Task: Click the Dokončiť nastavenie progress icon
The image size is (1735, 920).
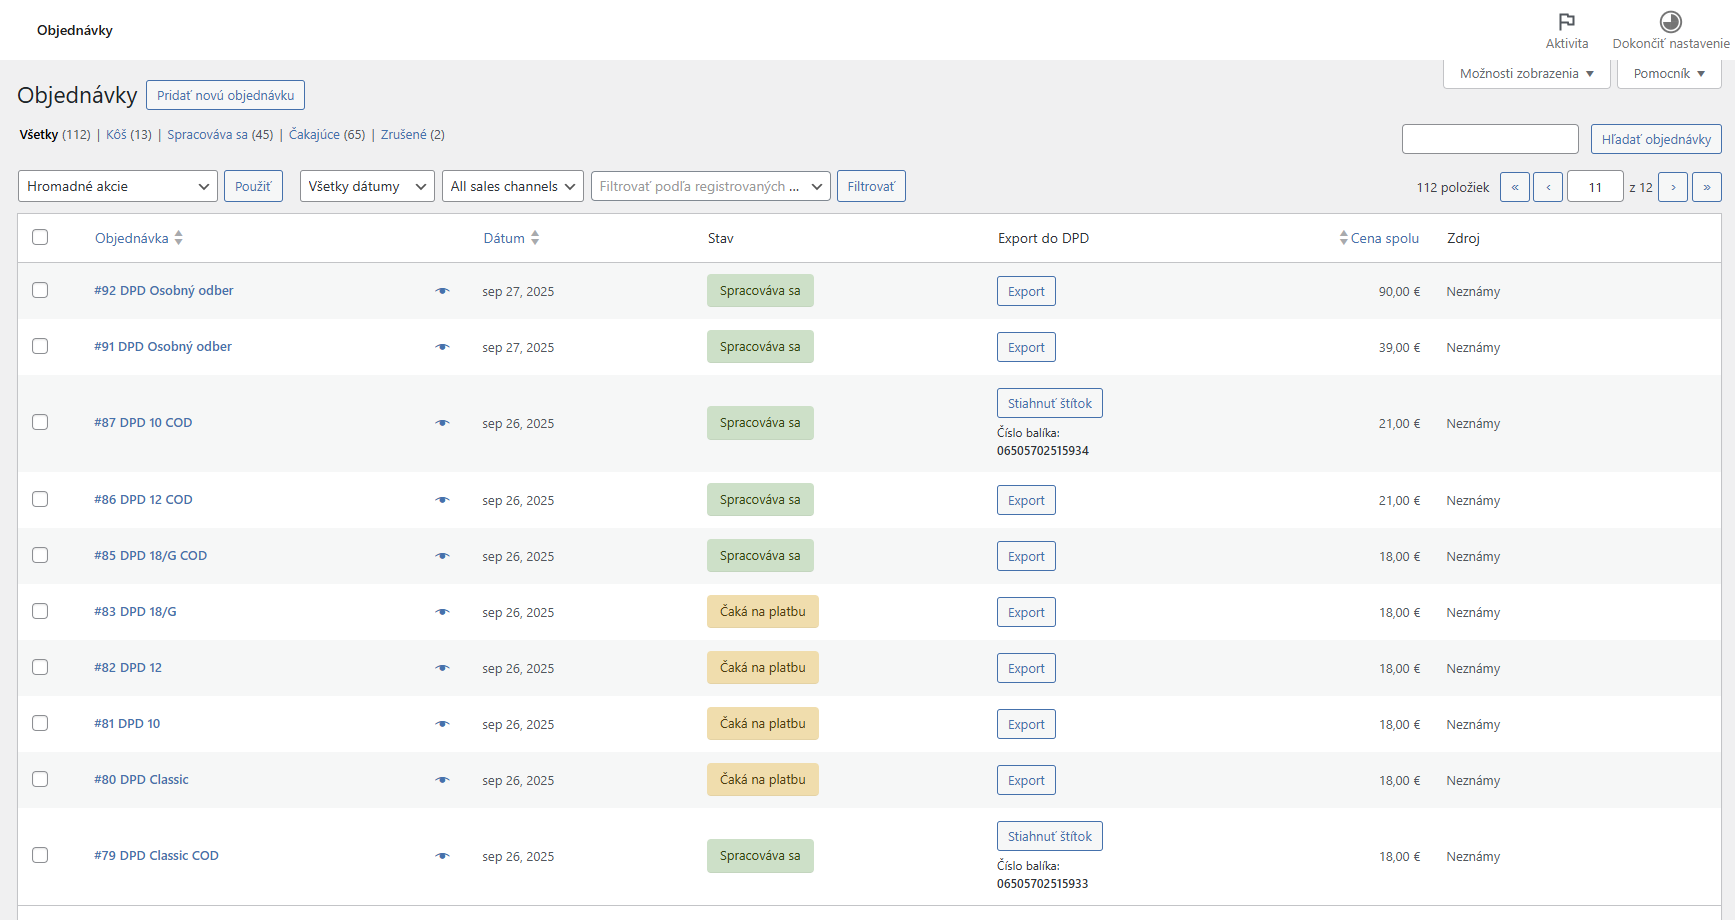Action: (1670, 22)
